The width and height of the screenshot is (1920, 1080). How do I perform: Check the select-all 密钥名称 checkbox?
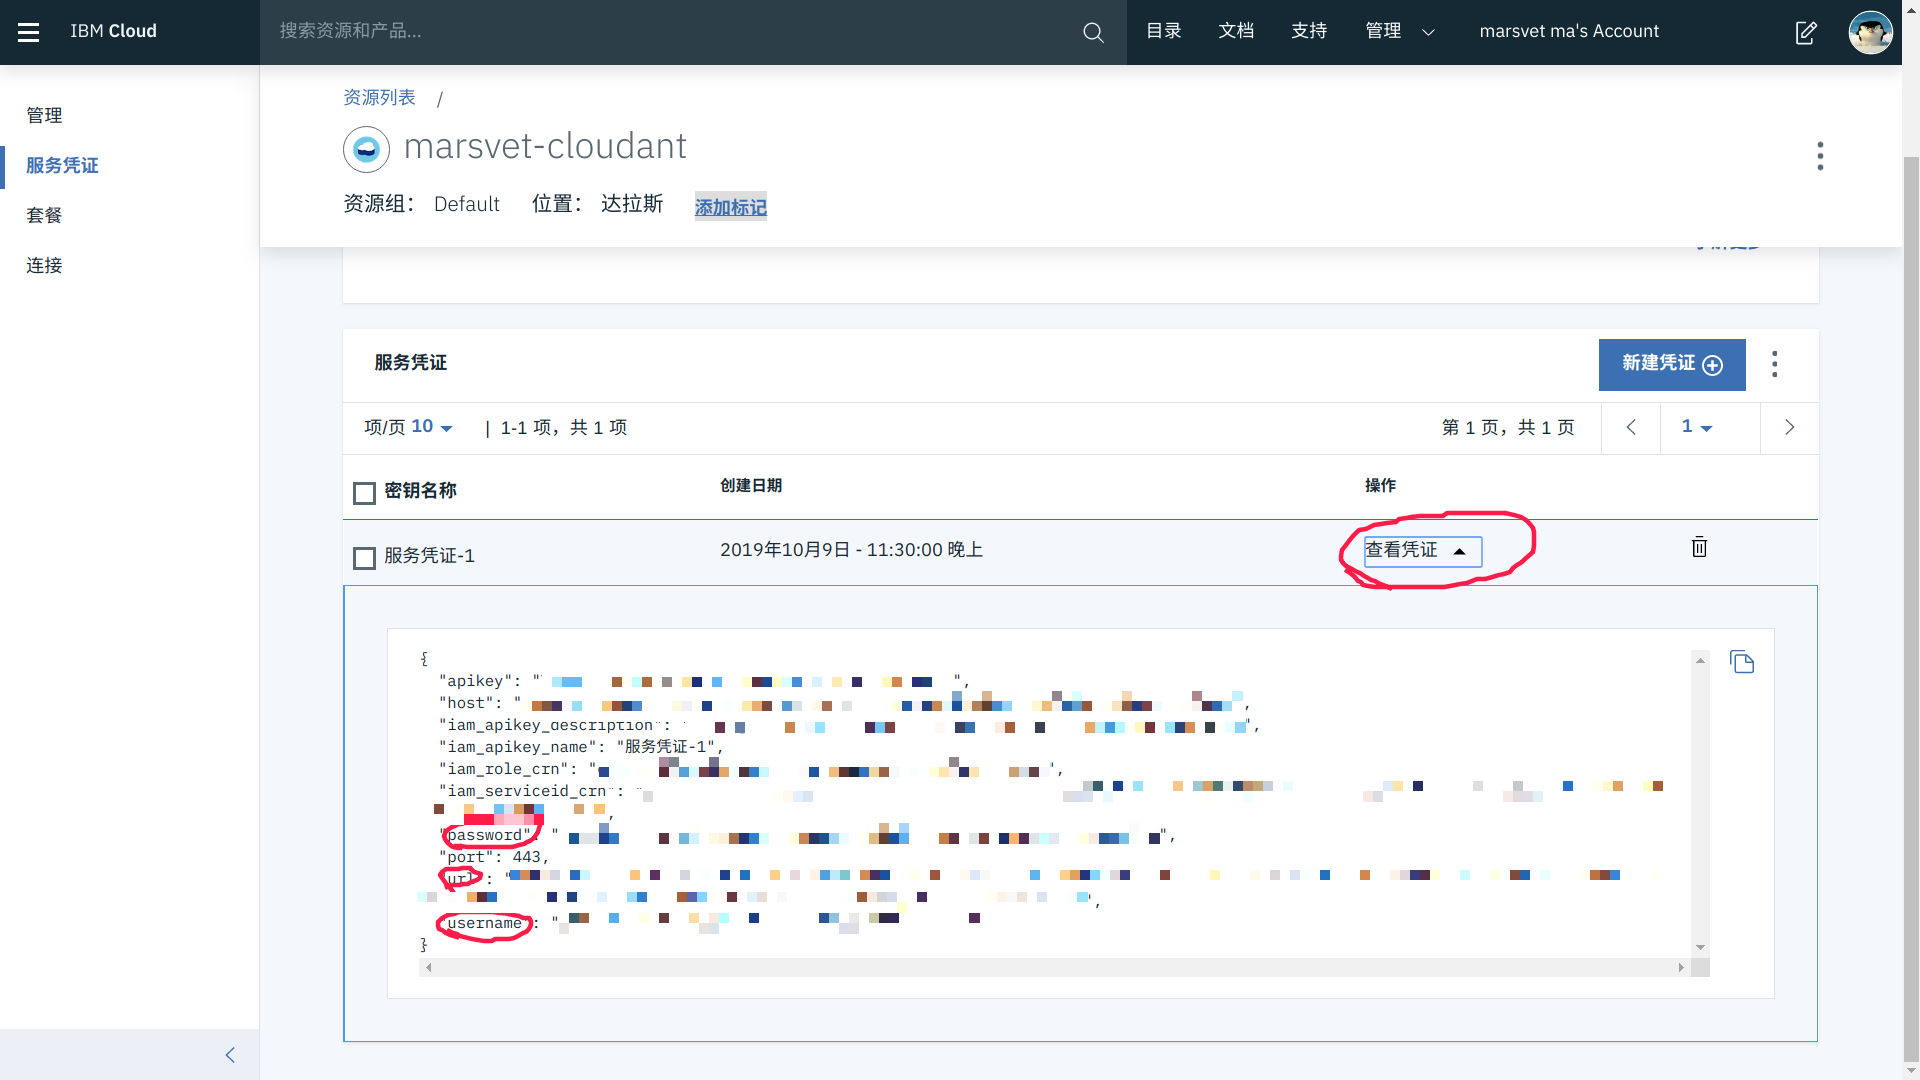(x=364, y=493)
